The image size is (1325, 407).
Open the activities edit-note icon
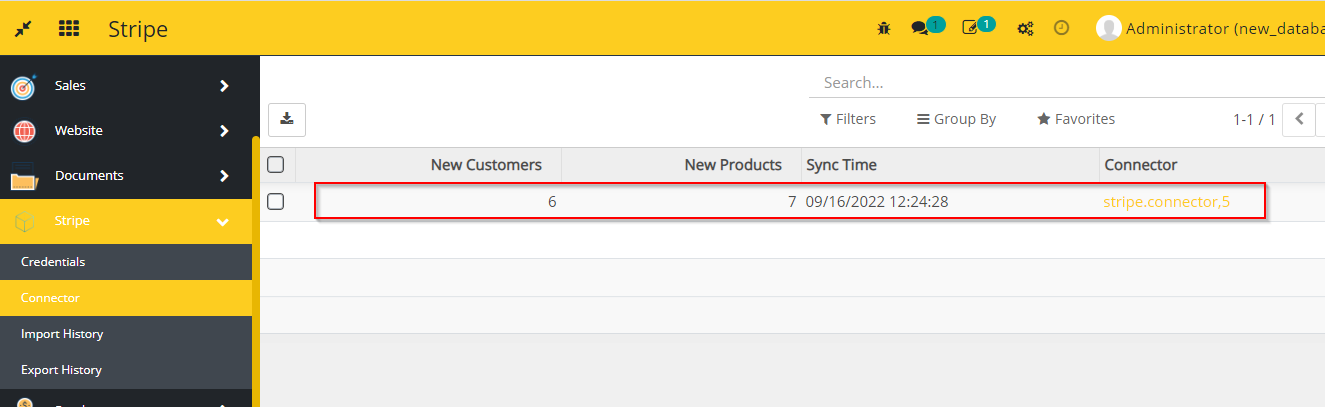coord(970,29)
